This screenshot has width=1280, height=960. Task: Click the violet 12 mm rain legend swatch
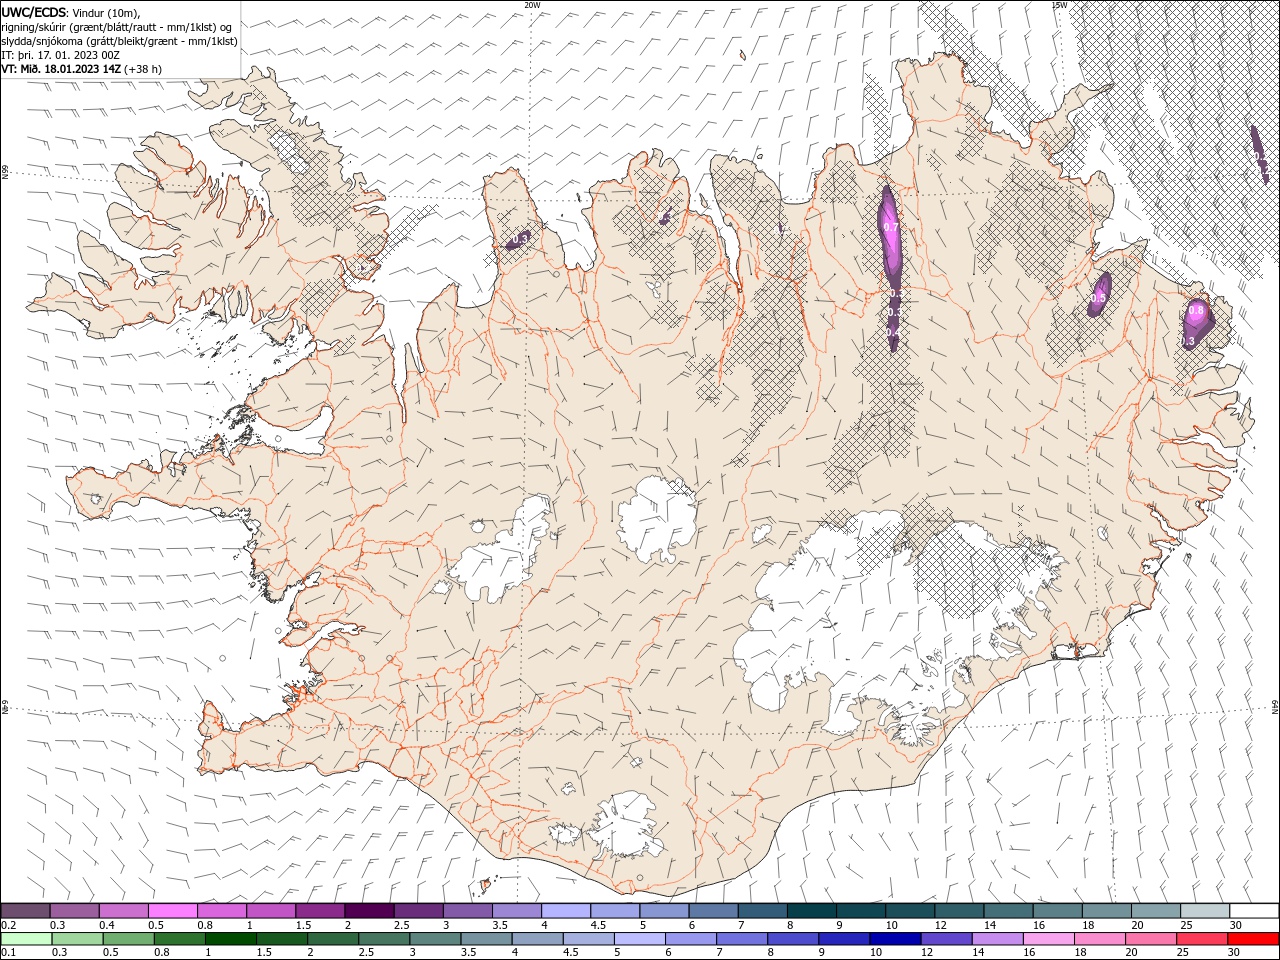[x=946, y=939]
